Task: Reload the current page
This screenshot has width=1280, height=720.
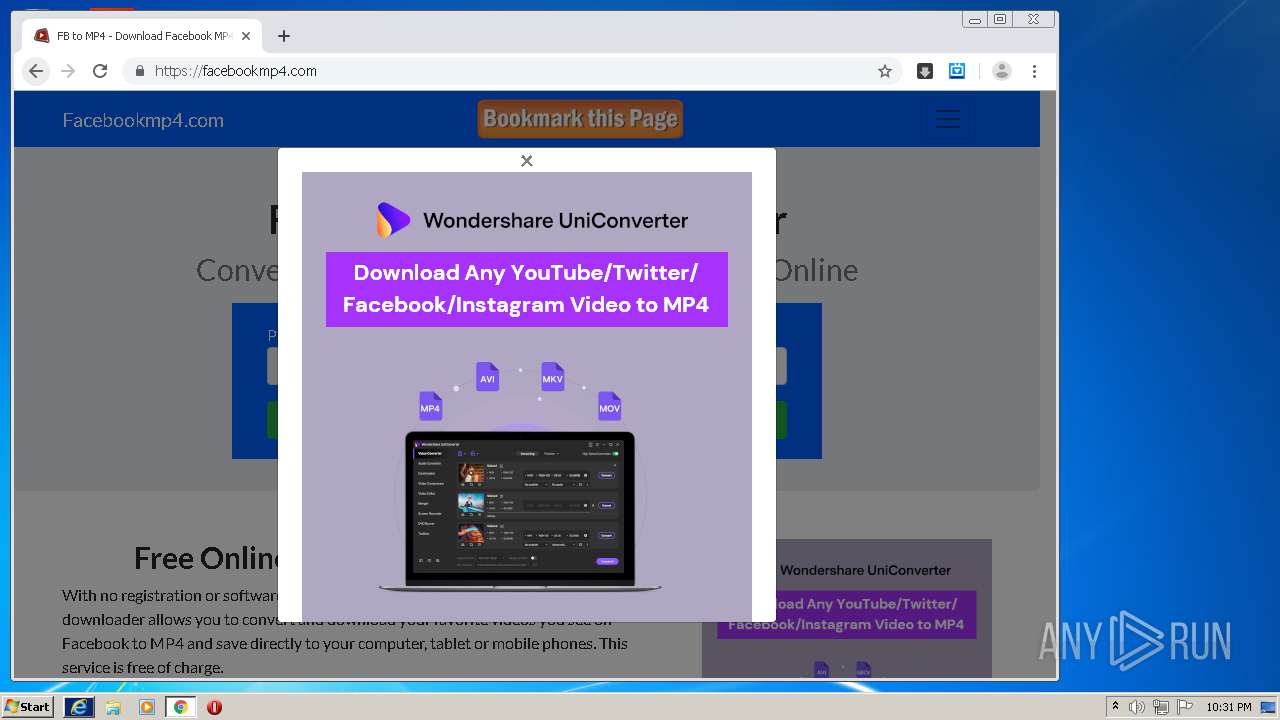Action: click(100, 71)
